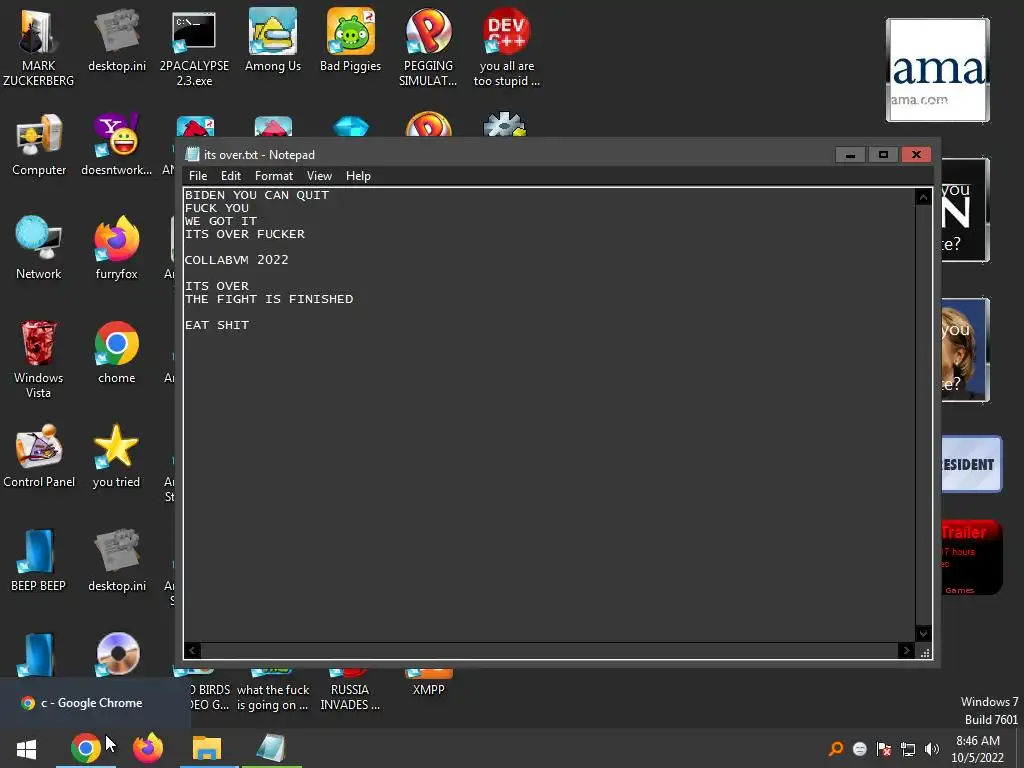Click the red Trailer gadget

coord(971,557)
